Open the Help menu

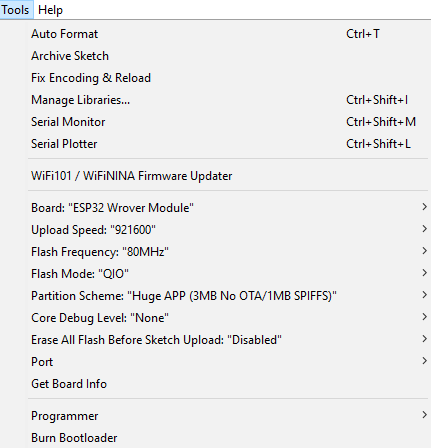click(x=50, y=10)
